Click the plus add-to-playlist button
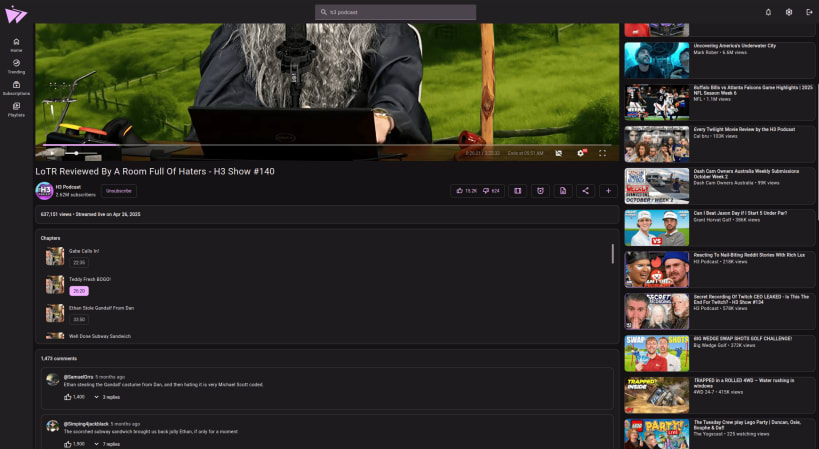The image size is (819, 449). click(608, 191)
